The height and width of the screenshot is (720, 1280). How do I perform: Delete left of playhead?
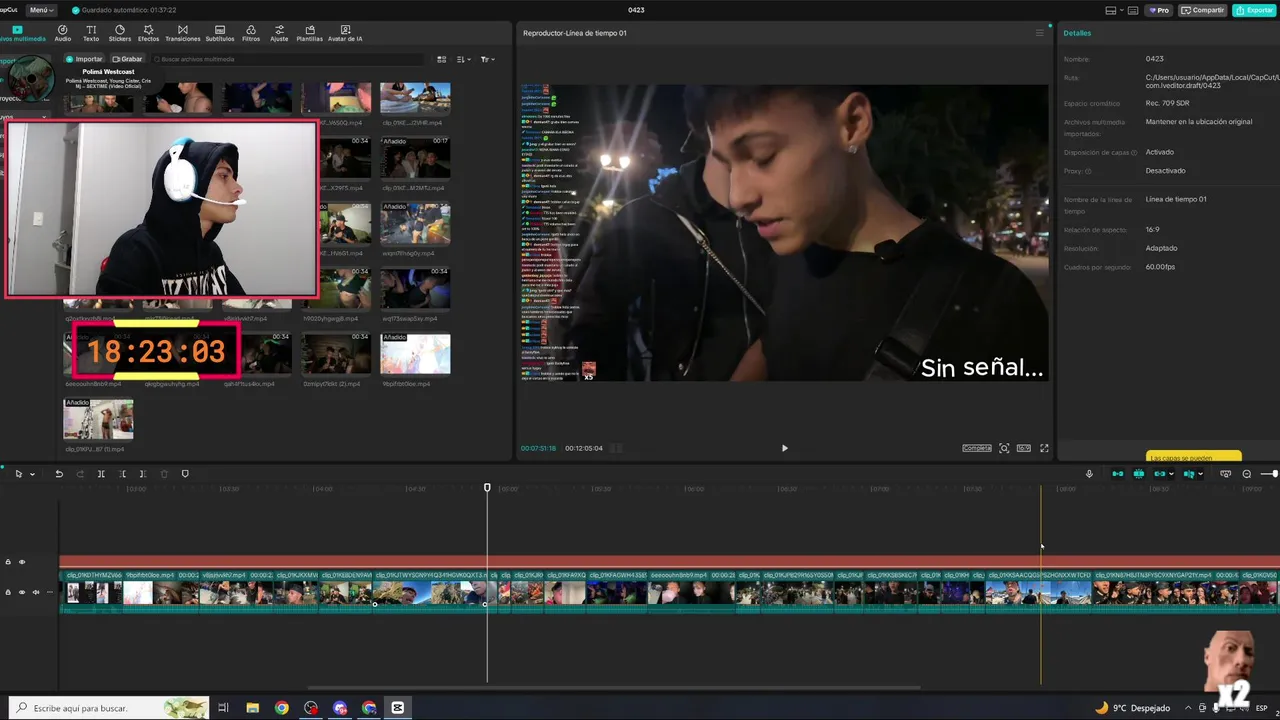pos(123,474)
